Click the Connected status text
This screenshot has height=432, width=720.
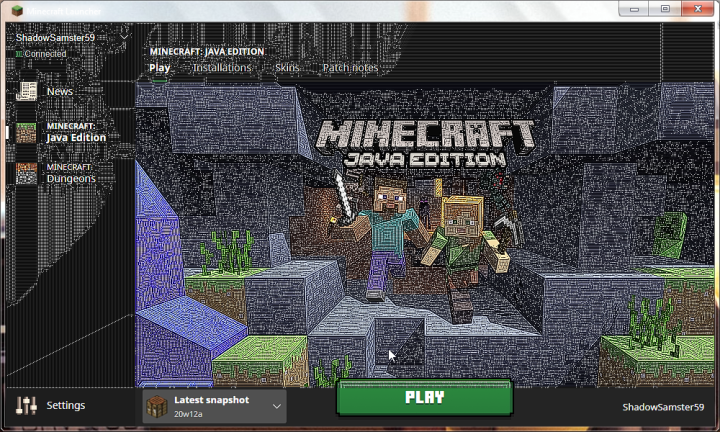point(45,54)
